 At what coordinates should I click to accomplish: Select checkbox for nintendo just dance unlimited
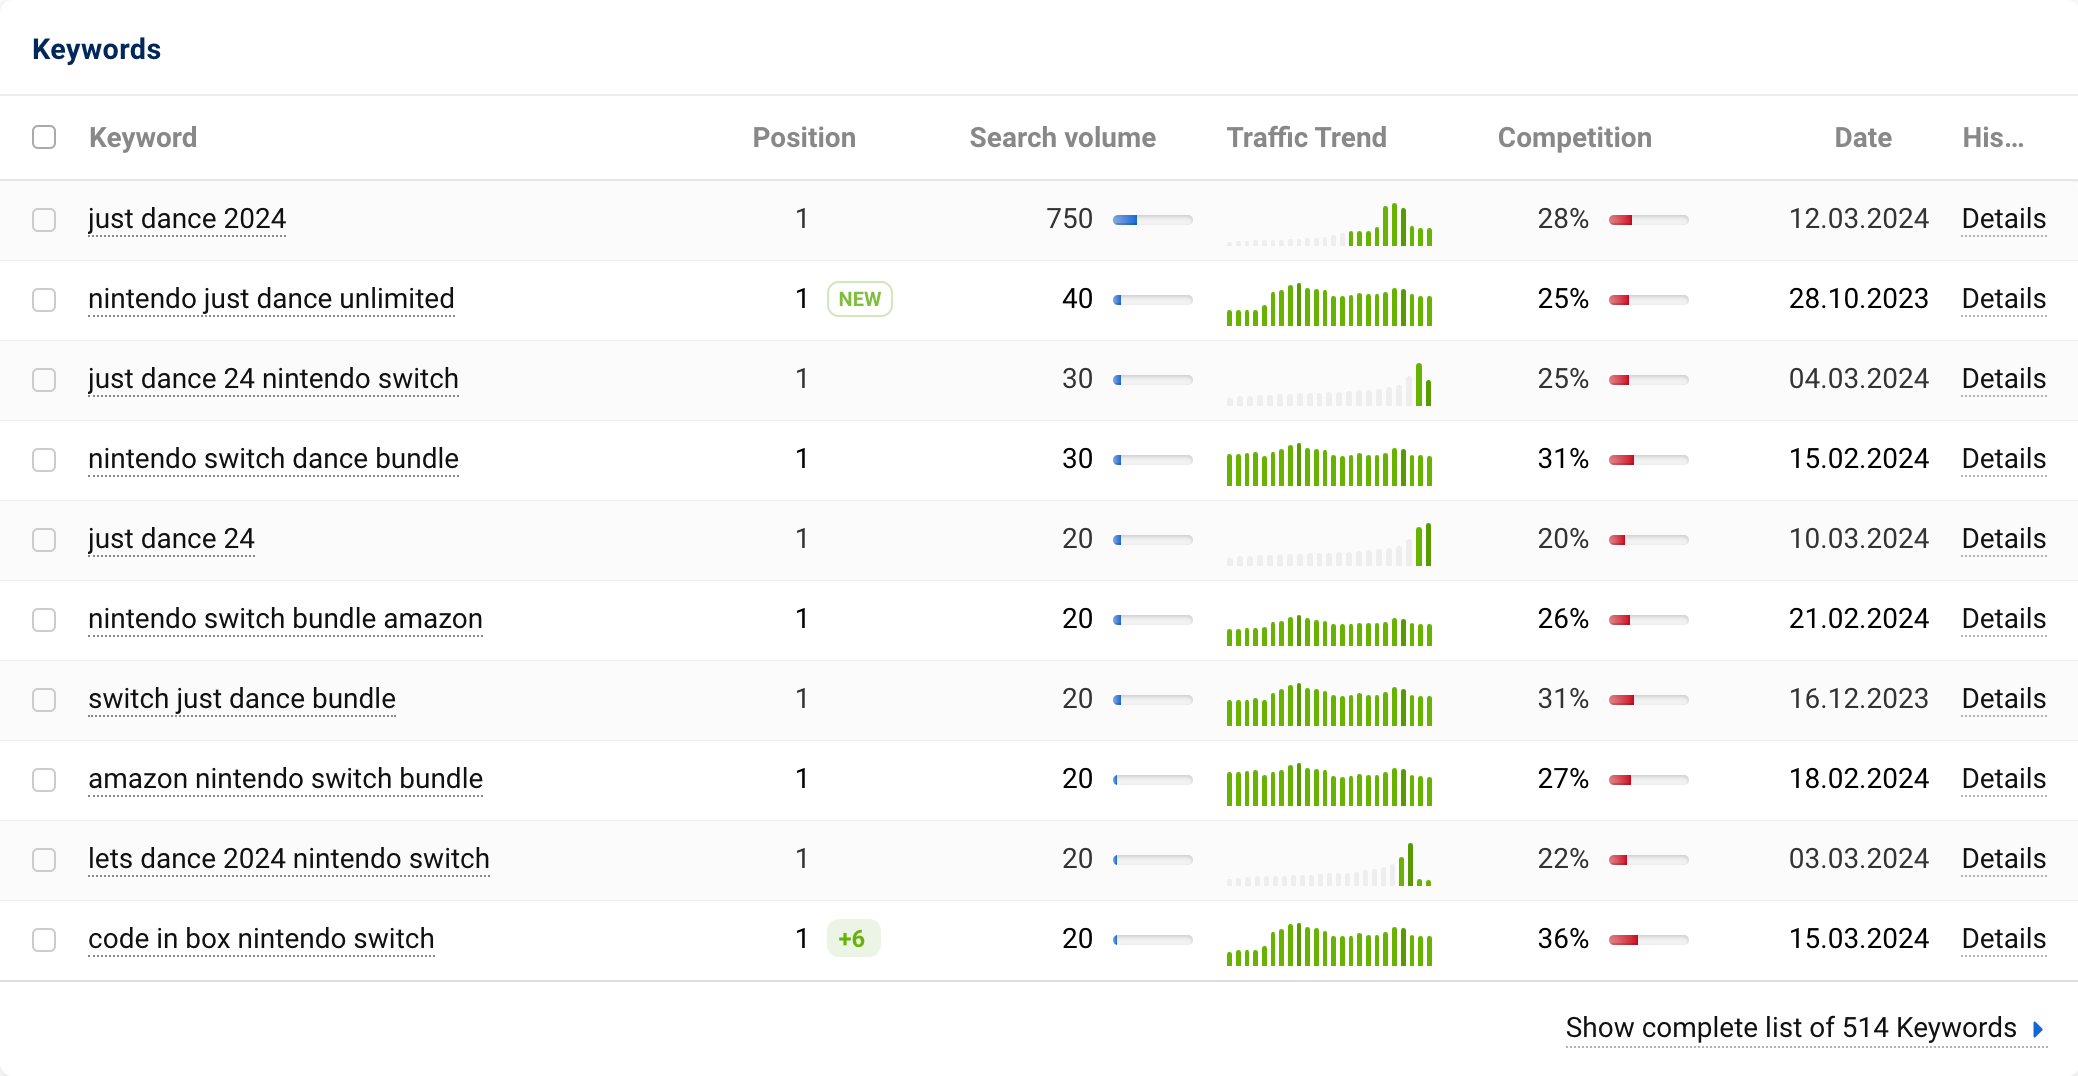point(44,299)
